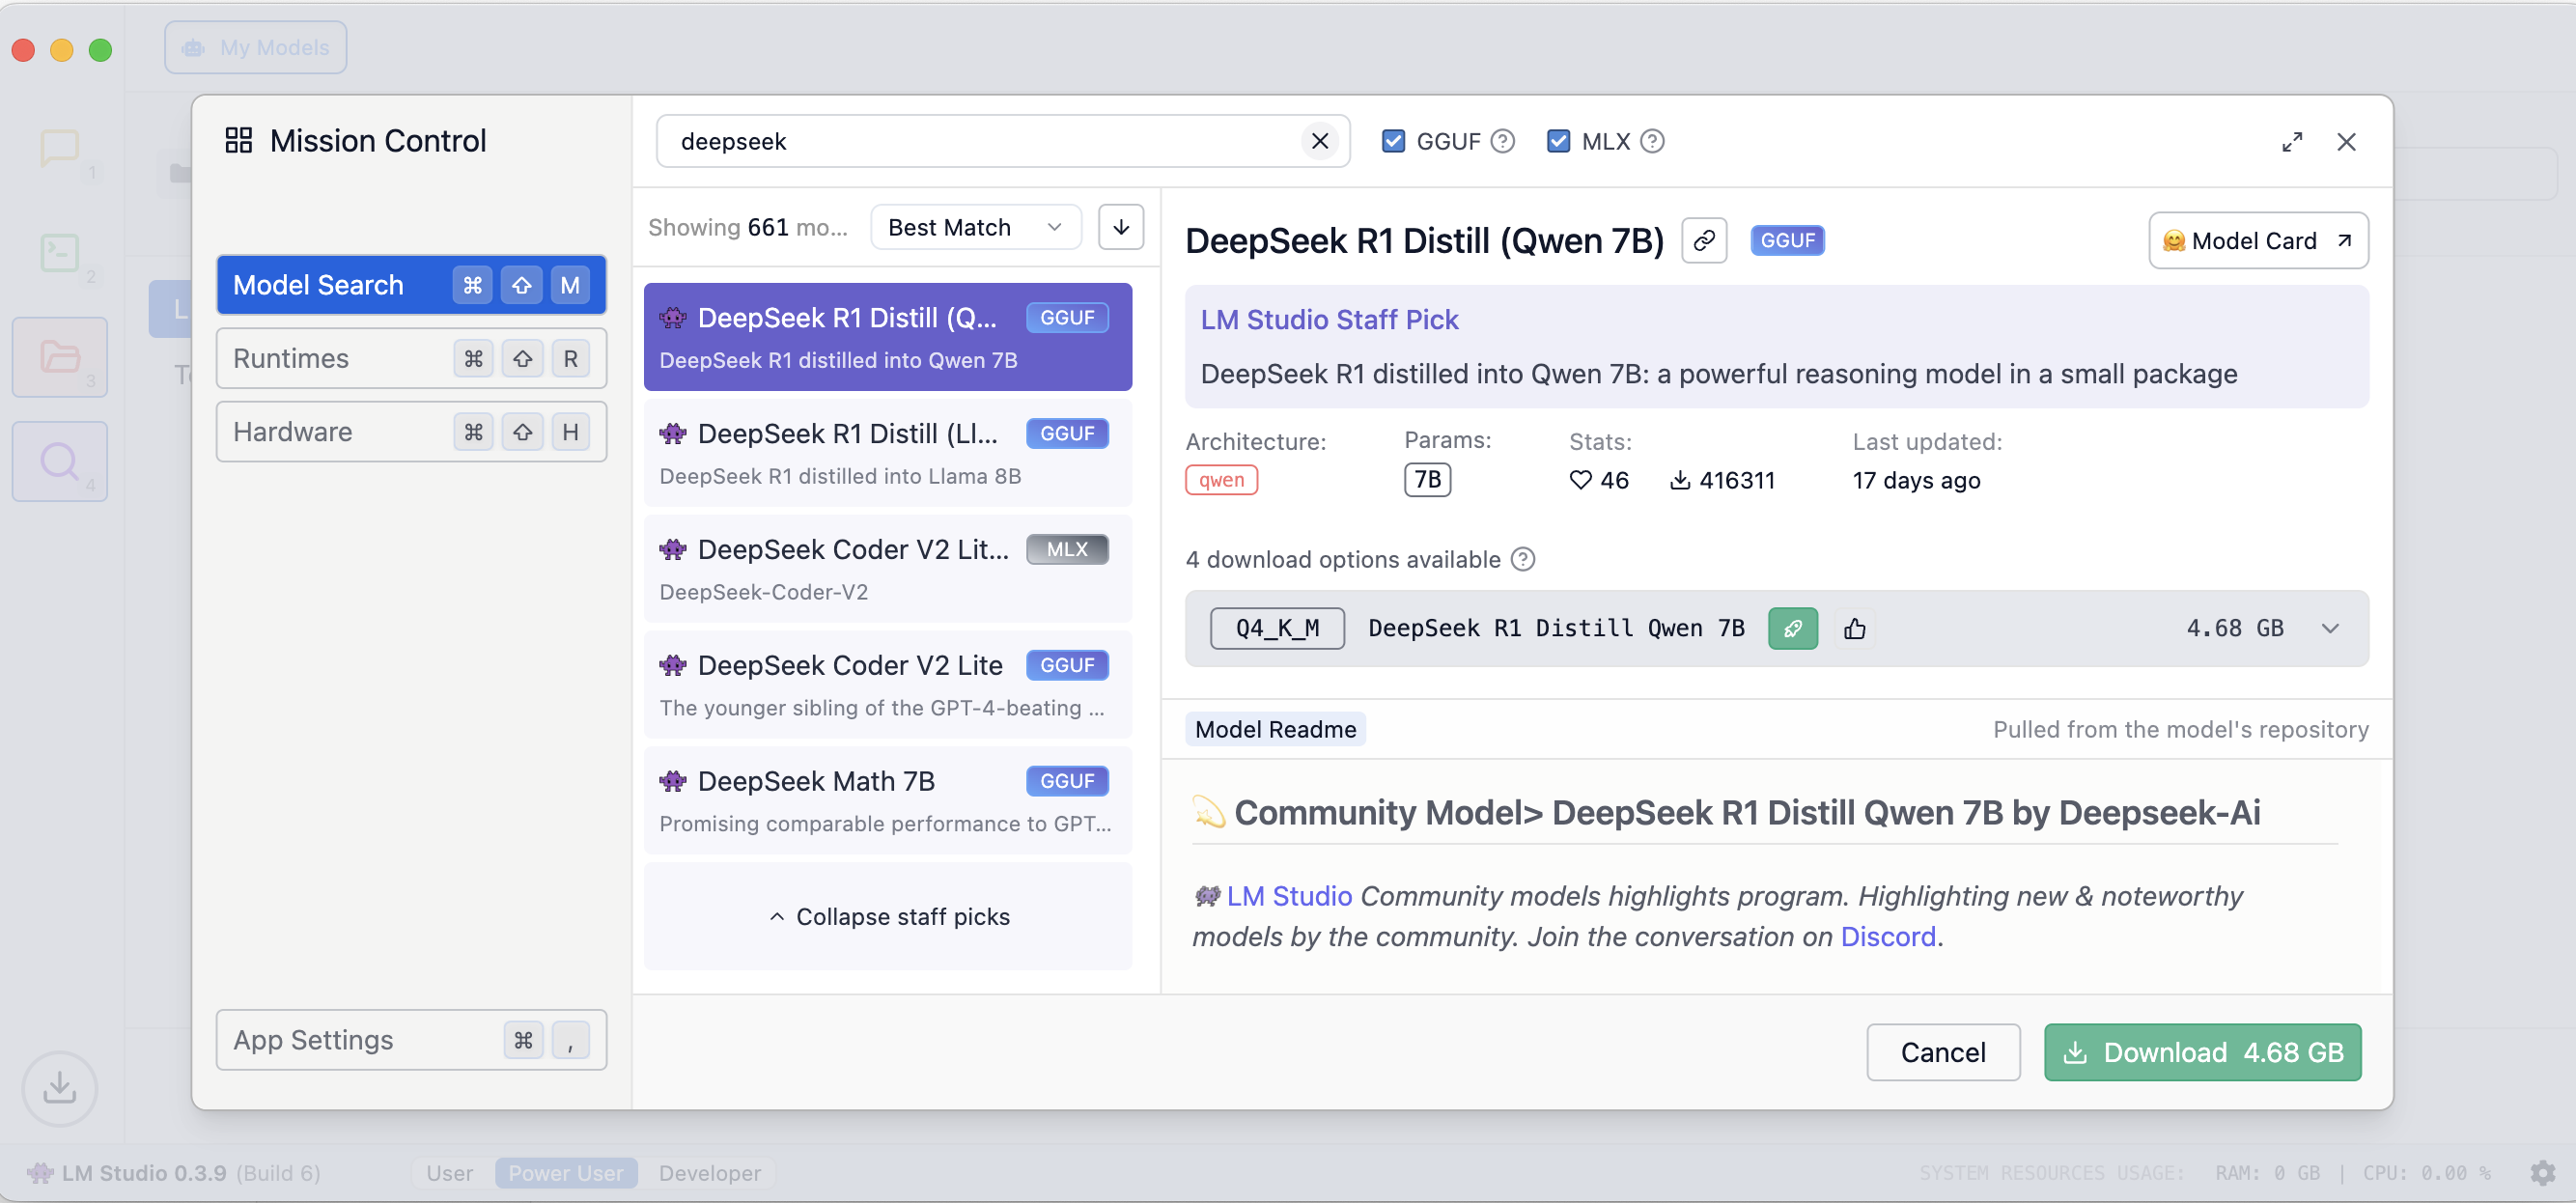Copy model link with chain icon
2576x1203 pixels.
click(1703, 241)
